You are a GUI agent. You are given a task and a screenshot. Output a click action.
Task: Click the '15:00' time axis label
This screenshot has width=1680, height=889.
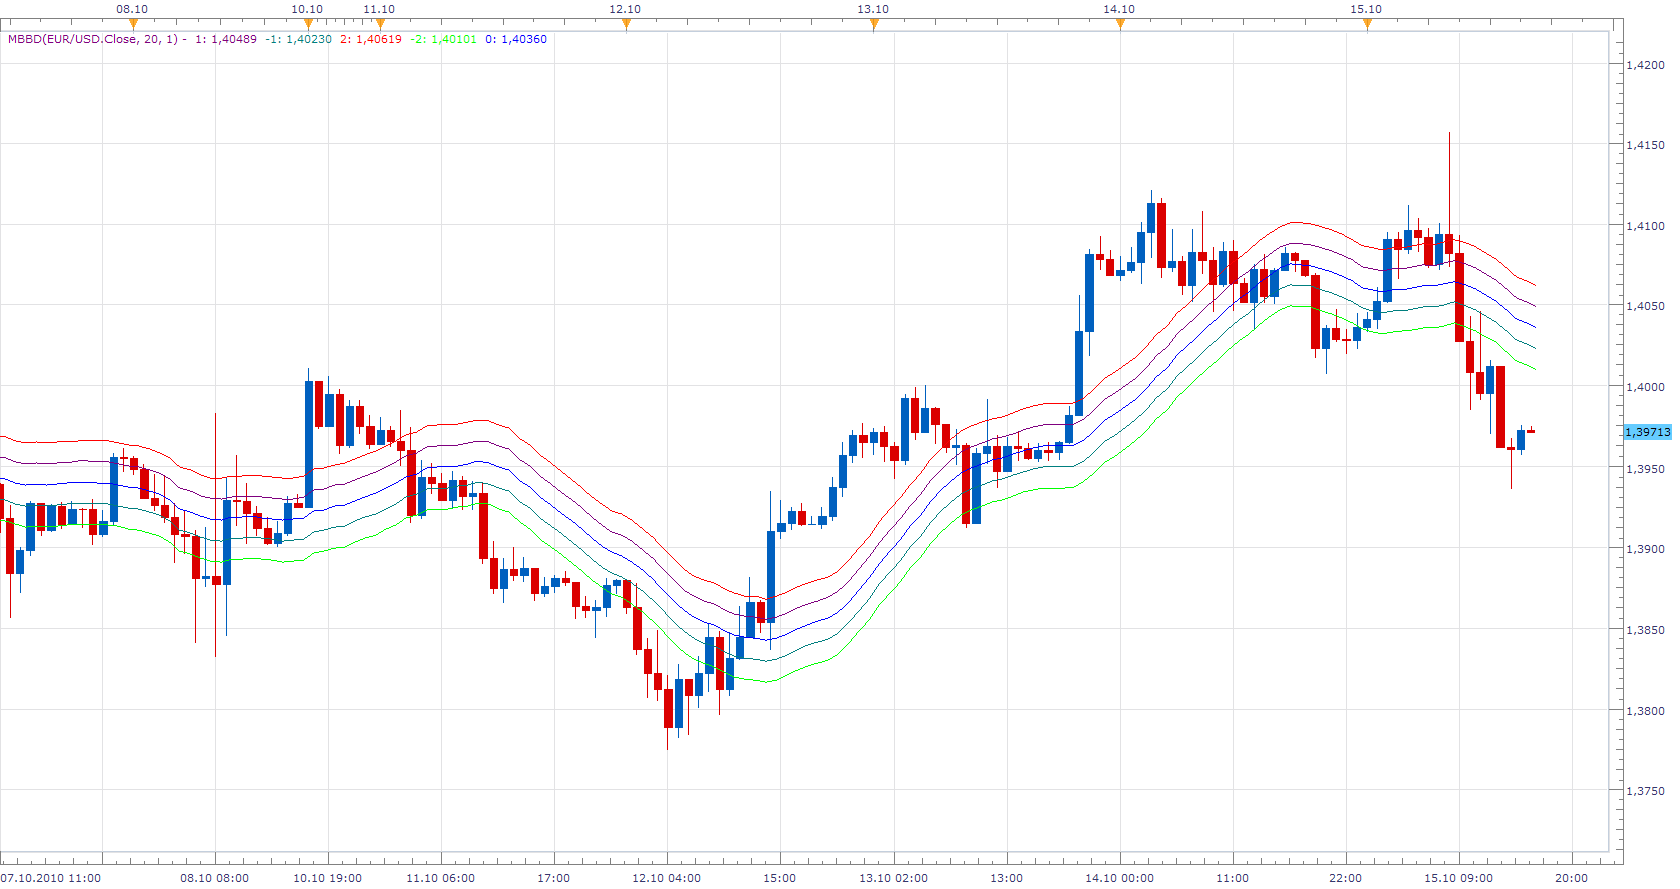pyautogui.click(x=780, y=878)
